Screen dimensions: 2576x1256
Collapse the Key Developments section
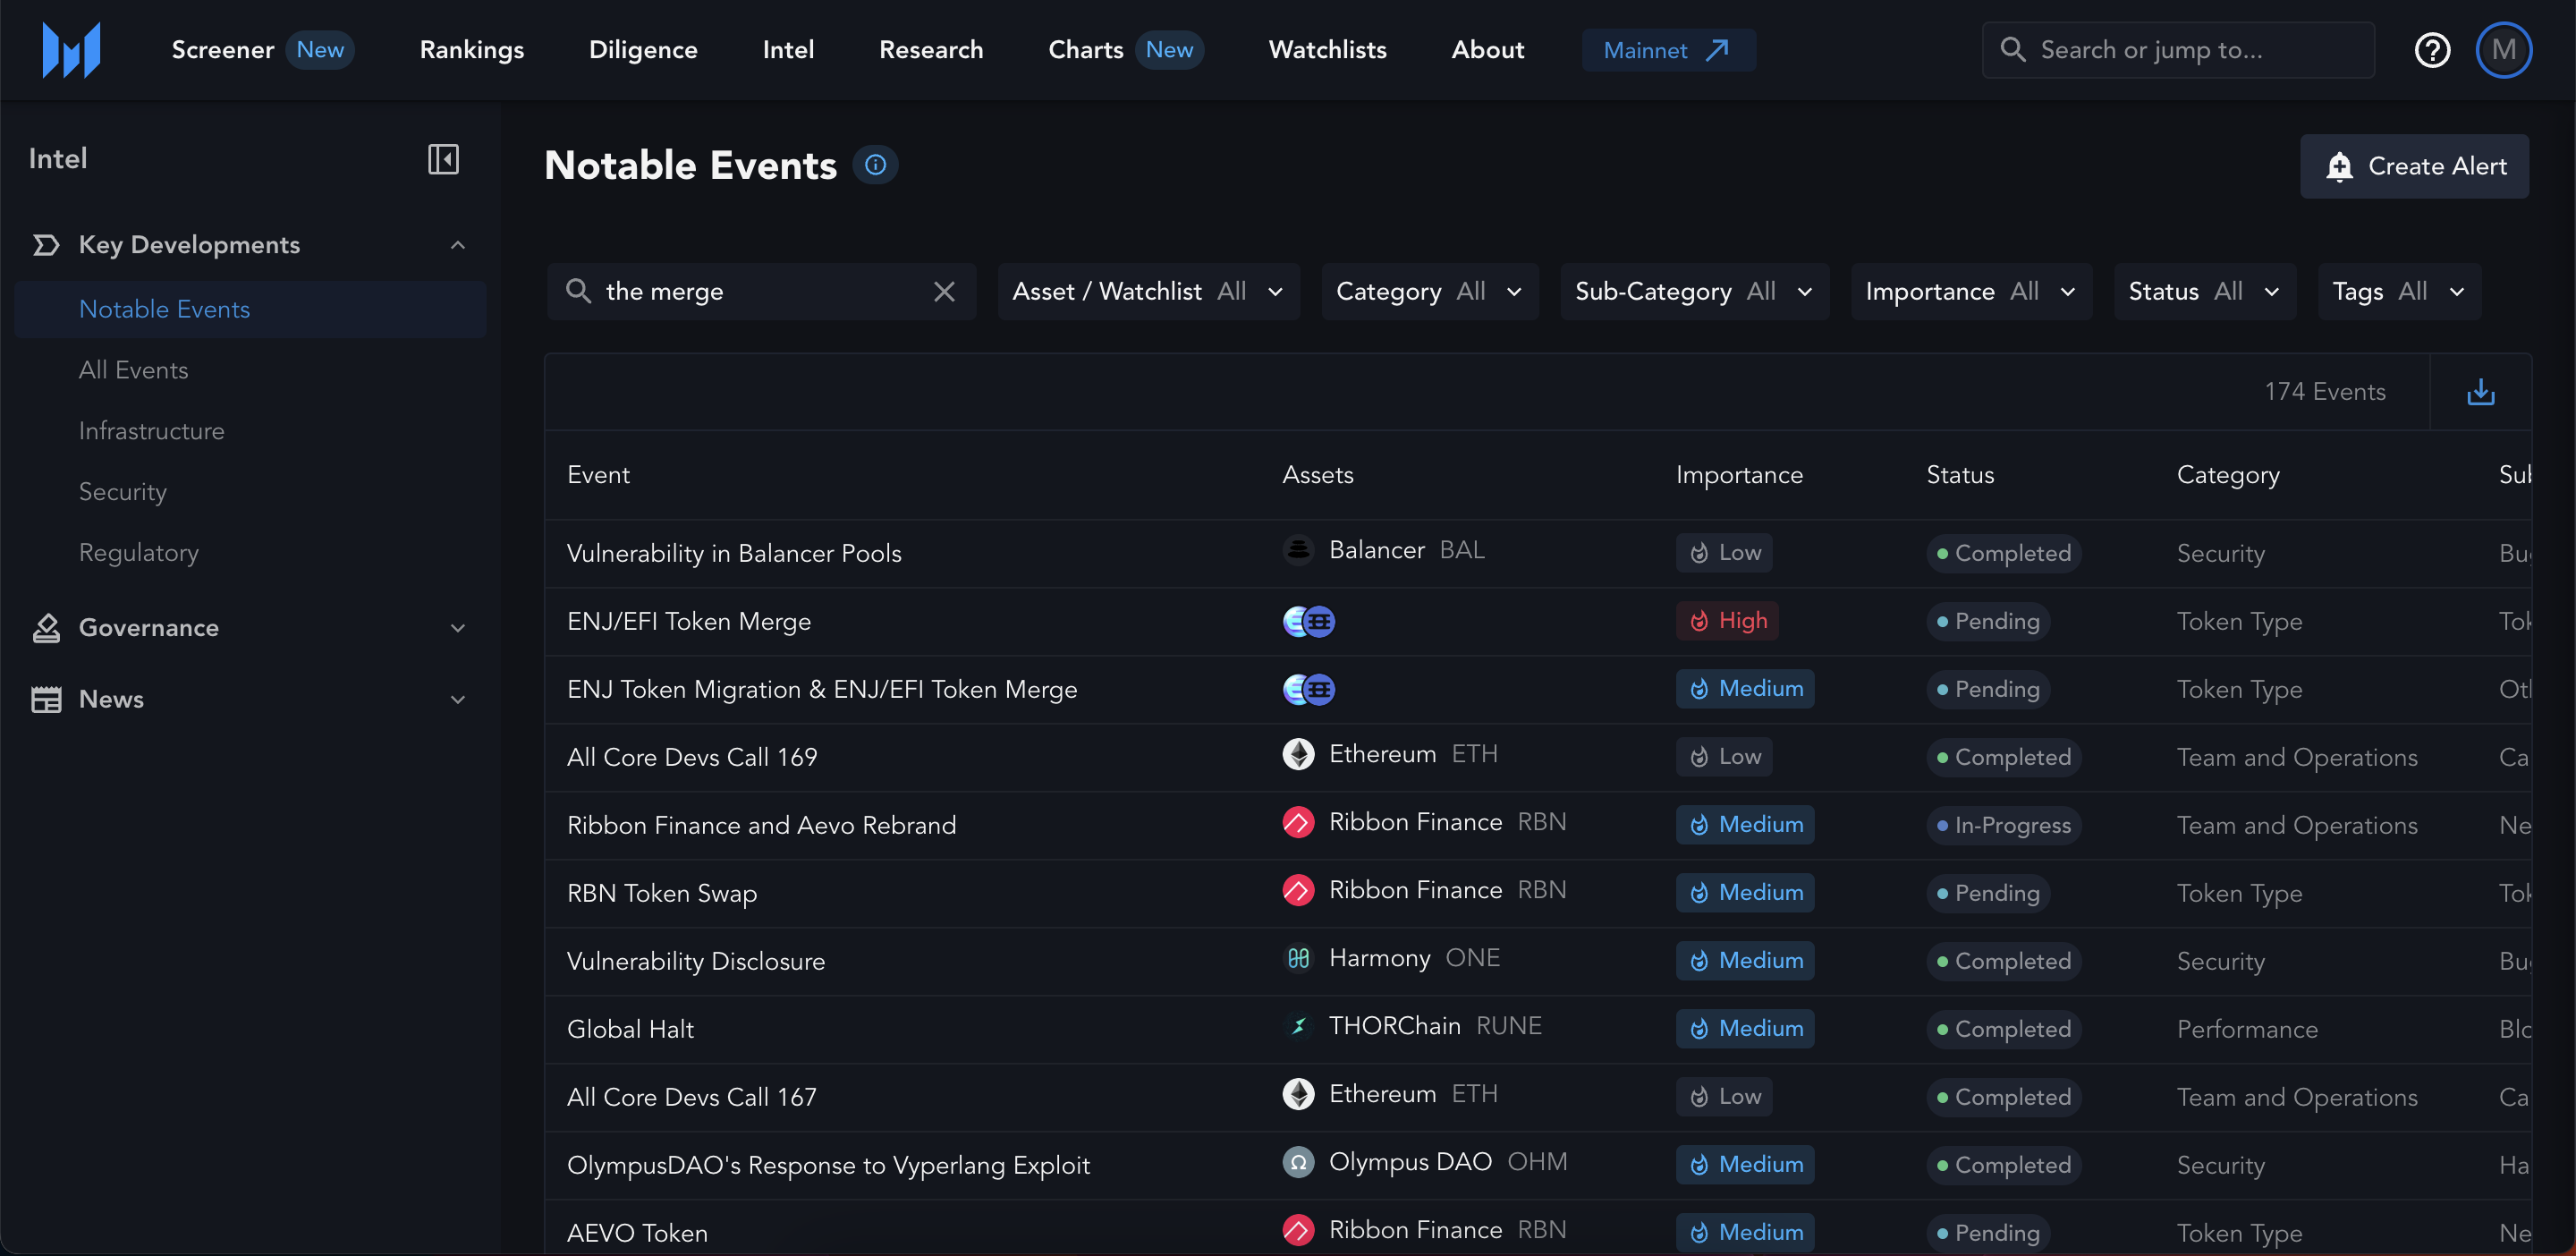point(458,245)
